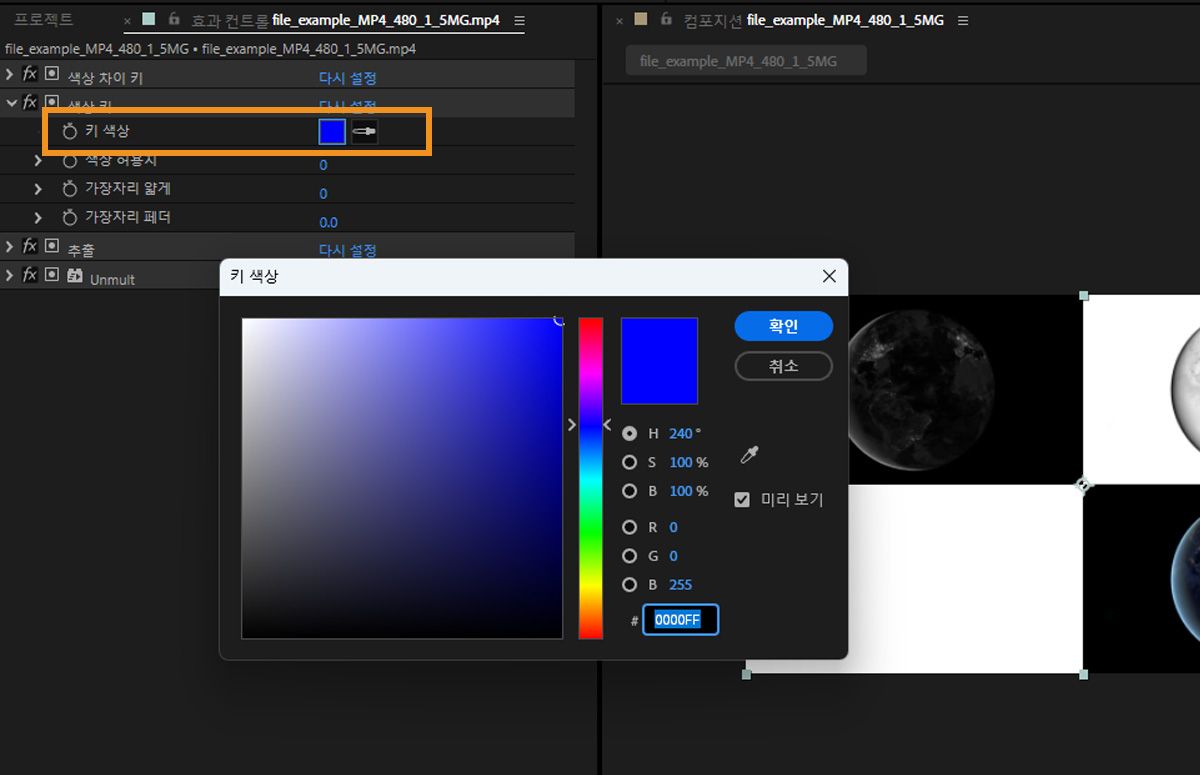
Task: Click the fx icon for 색상 차이 키
Action: click(30, 74)
